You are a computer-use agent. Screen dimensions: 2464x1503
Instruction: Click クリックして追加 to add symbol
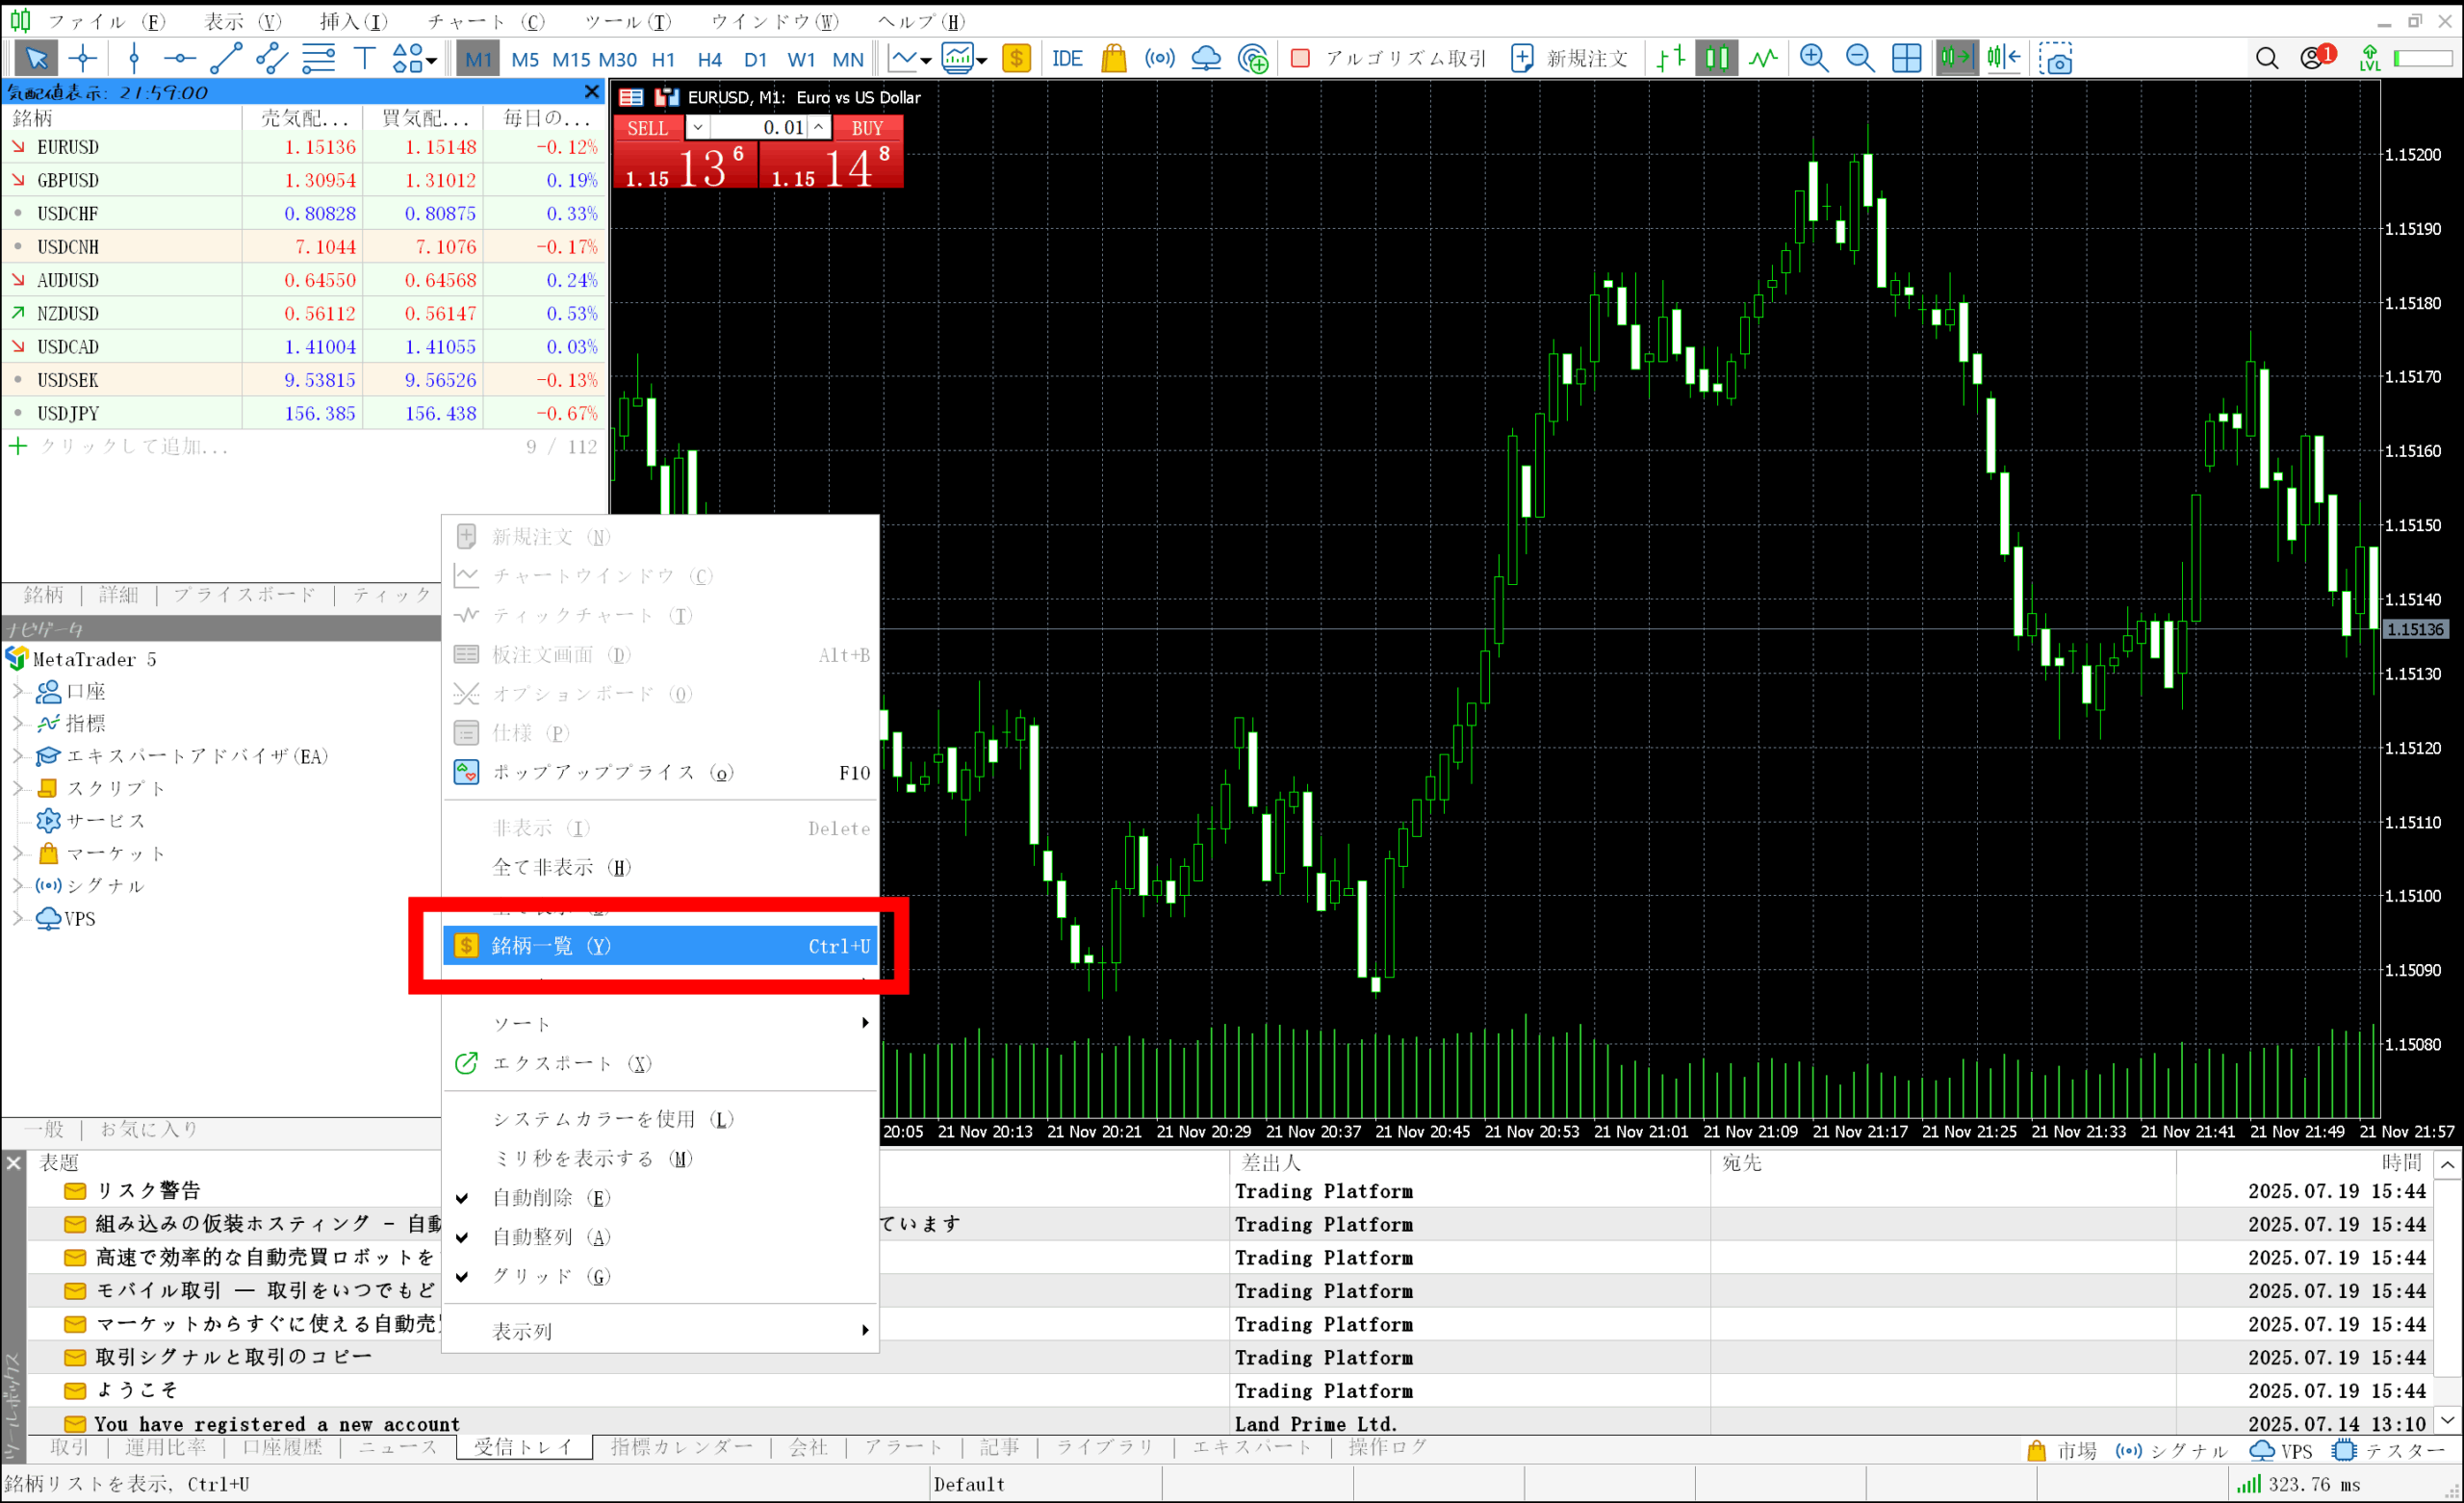135,446
